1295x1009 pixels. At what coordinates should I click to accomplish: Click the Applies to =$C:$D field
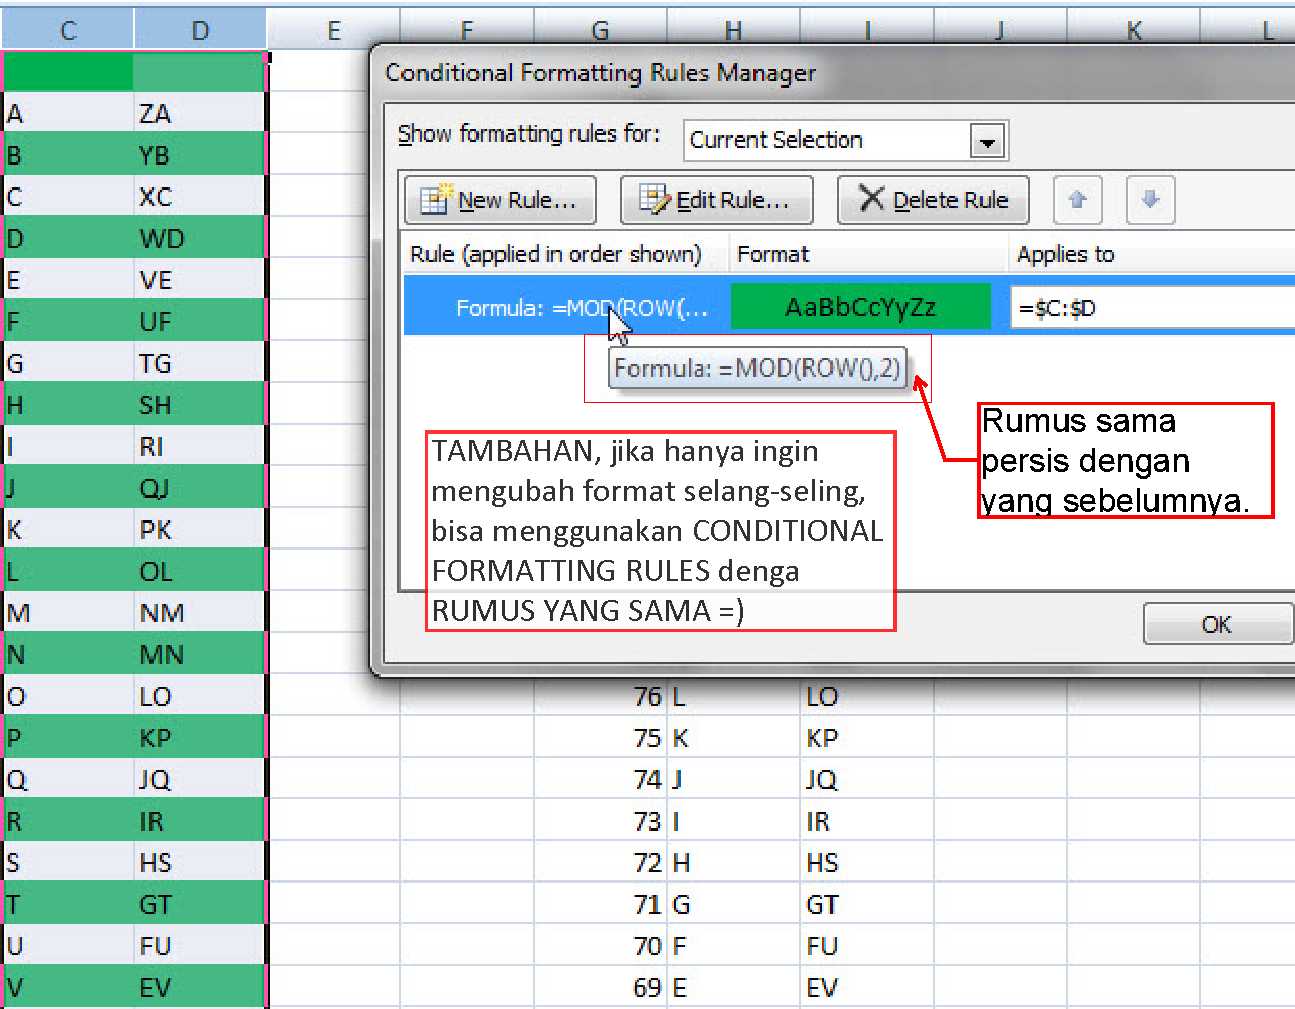pos(1150,308)
